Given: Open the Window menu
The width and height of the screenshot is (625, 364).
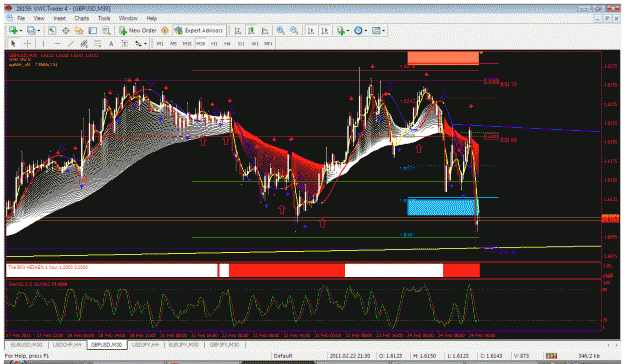Looking at the screenshot, I should pyautogui.click(x=128, y=18).
